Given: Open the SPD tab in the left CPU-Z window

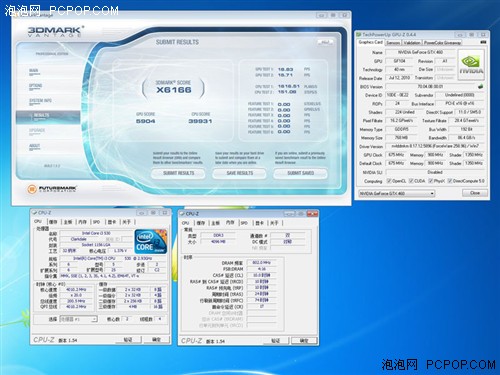Looking at the screenshot, I should tap(97, 222).
